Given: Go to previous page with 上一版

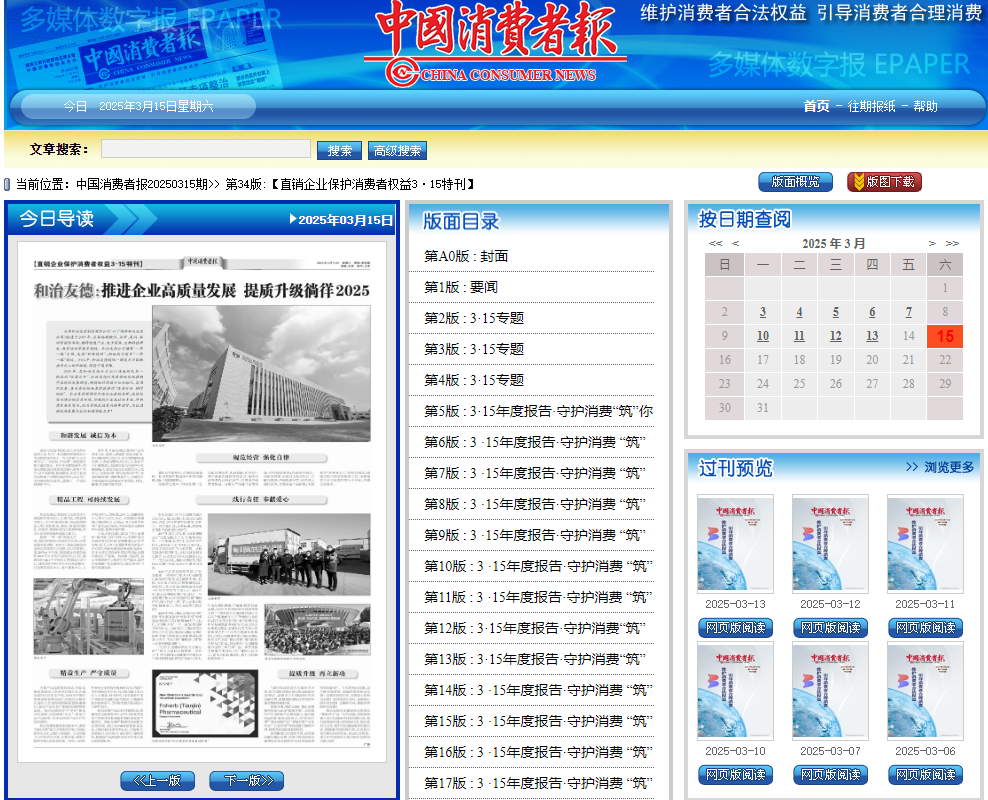Looking at the screenshot, I should pos(158,780).
